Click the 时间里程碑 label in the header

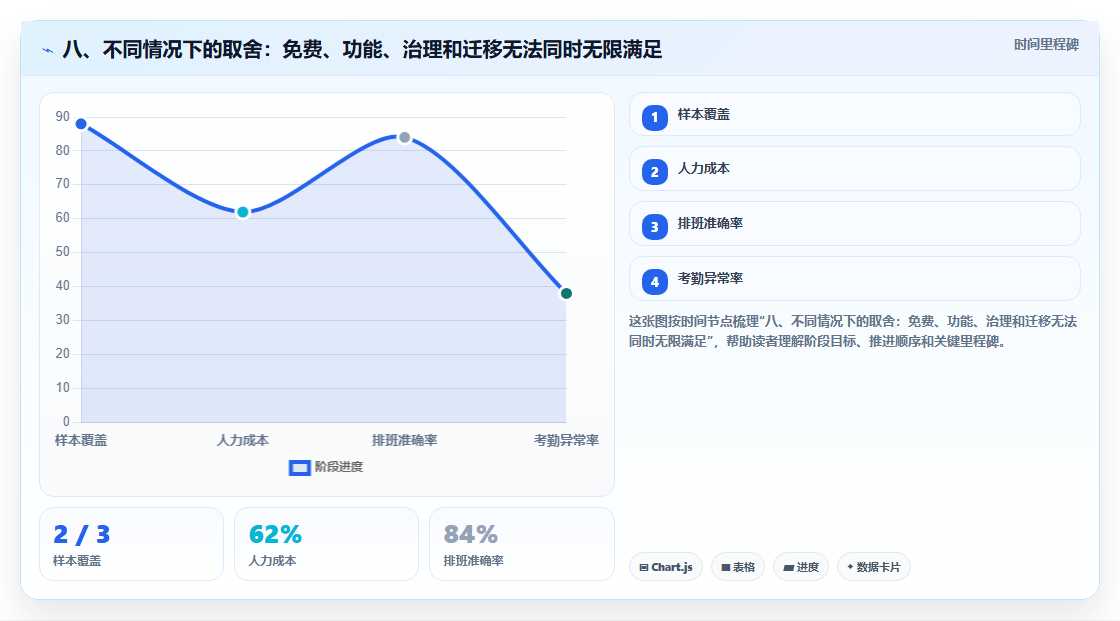pyautogui.click(x=1046, y=44)
